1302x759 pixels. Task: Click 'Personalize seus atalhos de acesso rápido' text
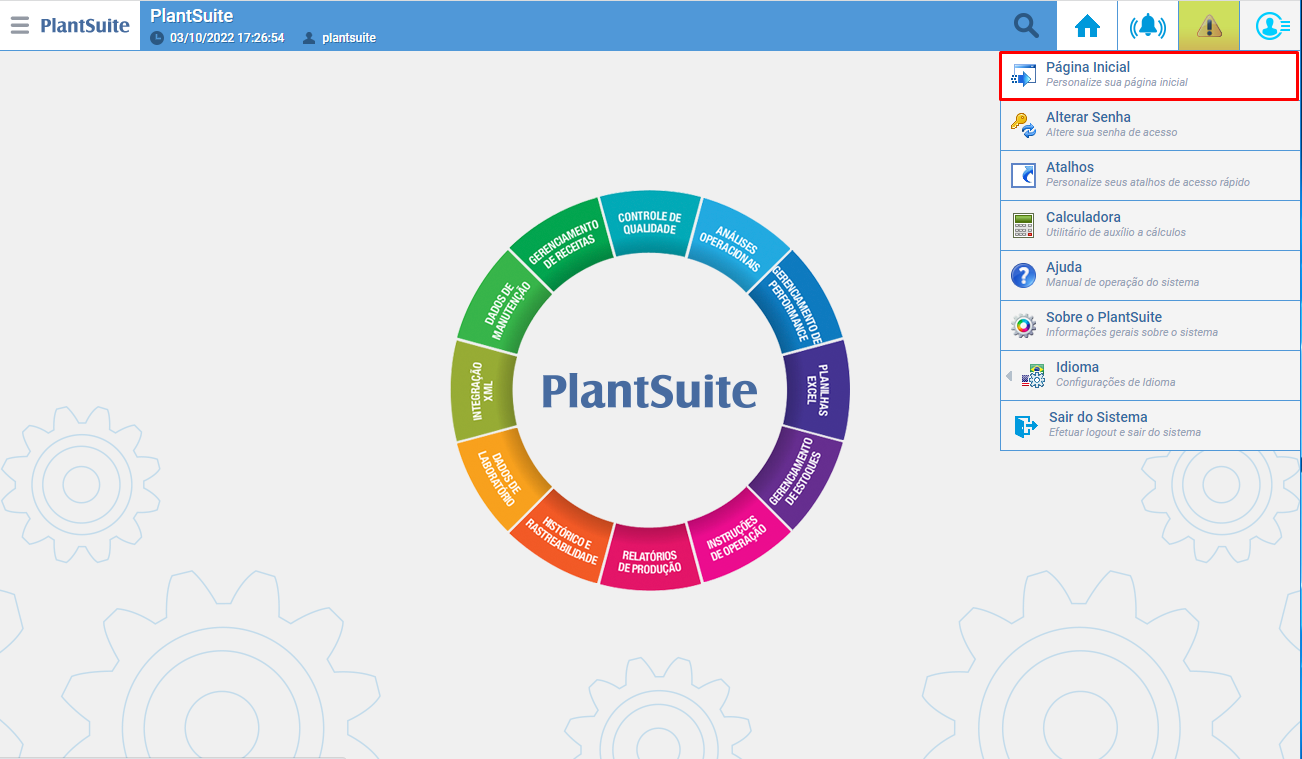click(1148, 182)
